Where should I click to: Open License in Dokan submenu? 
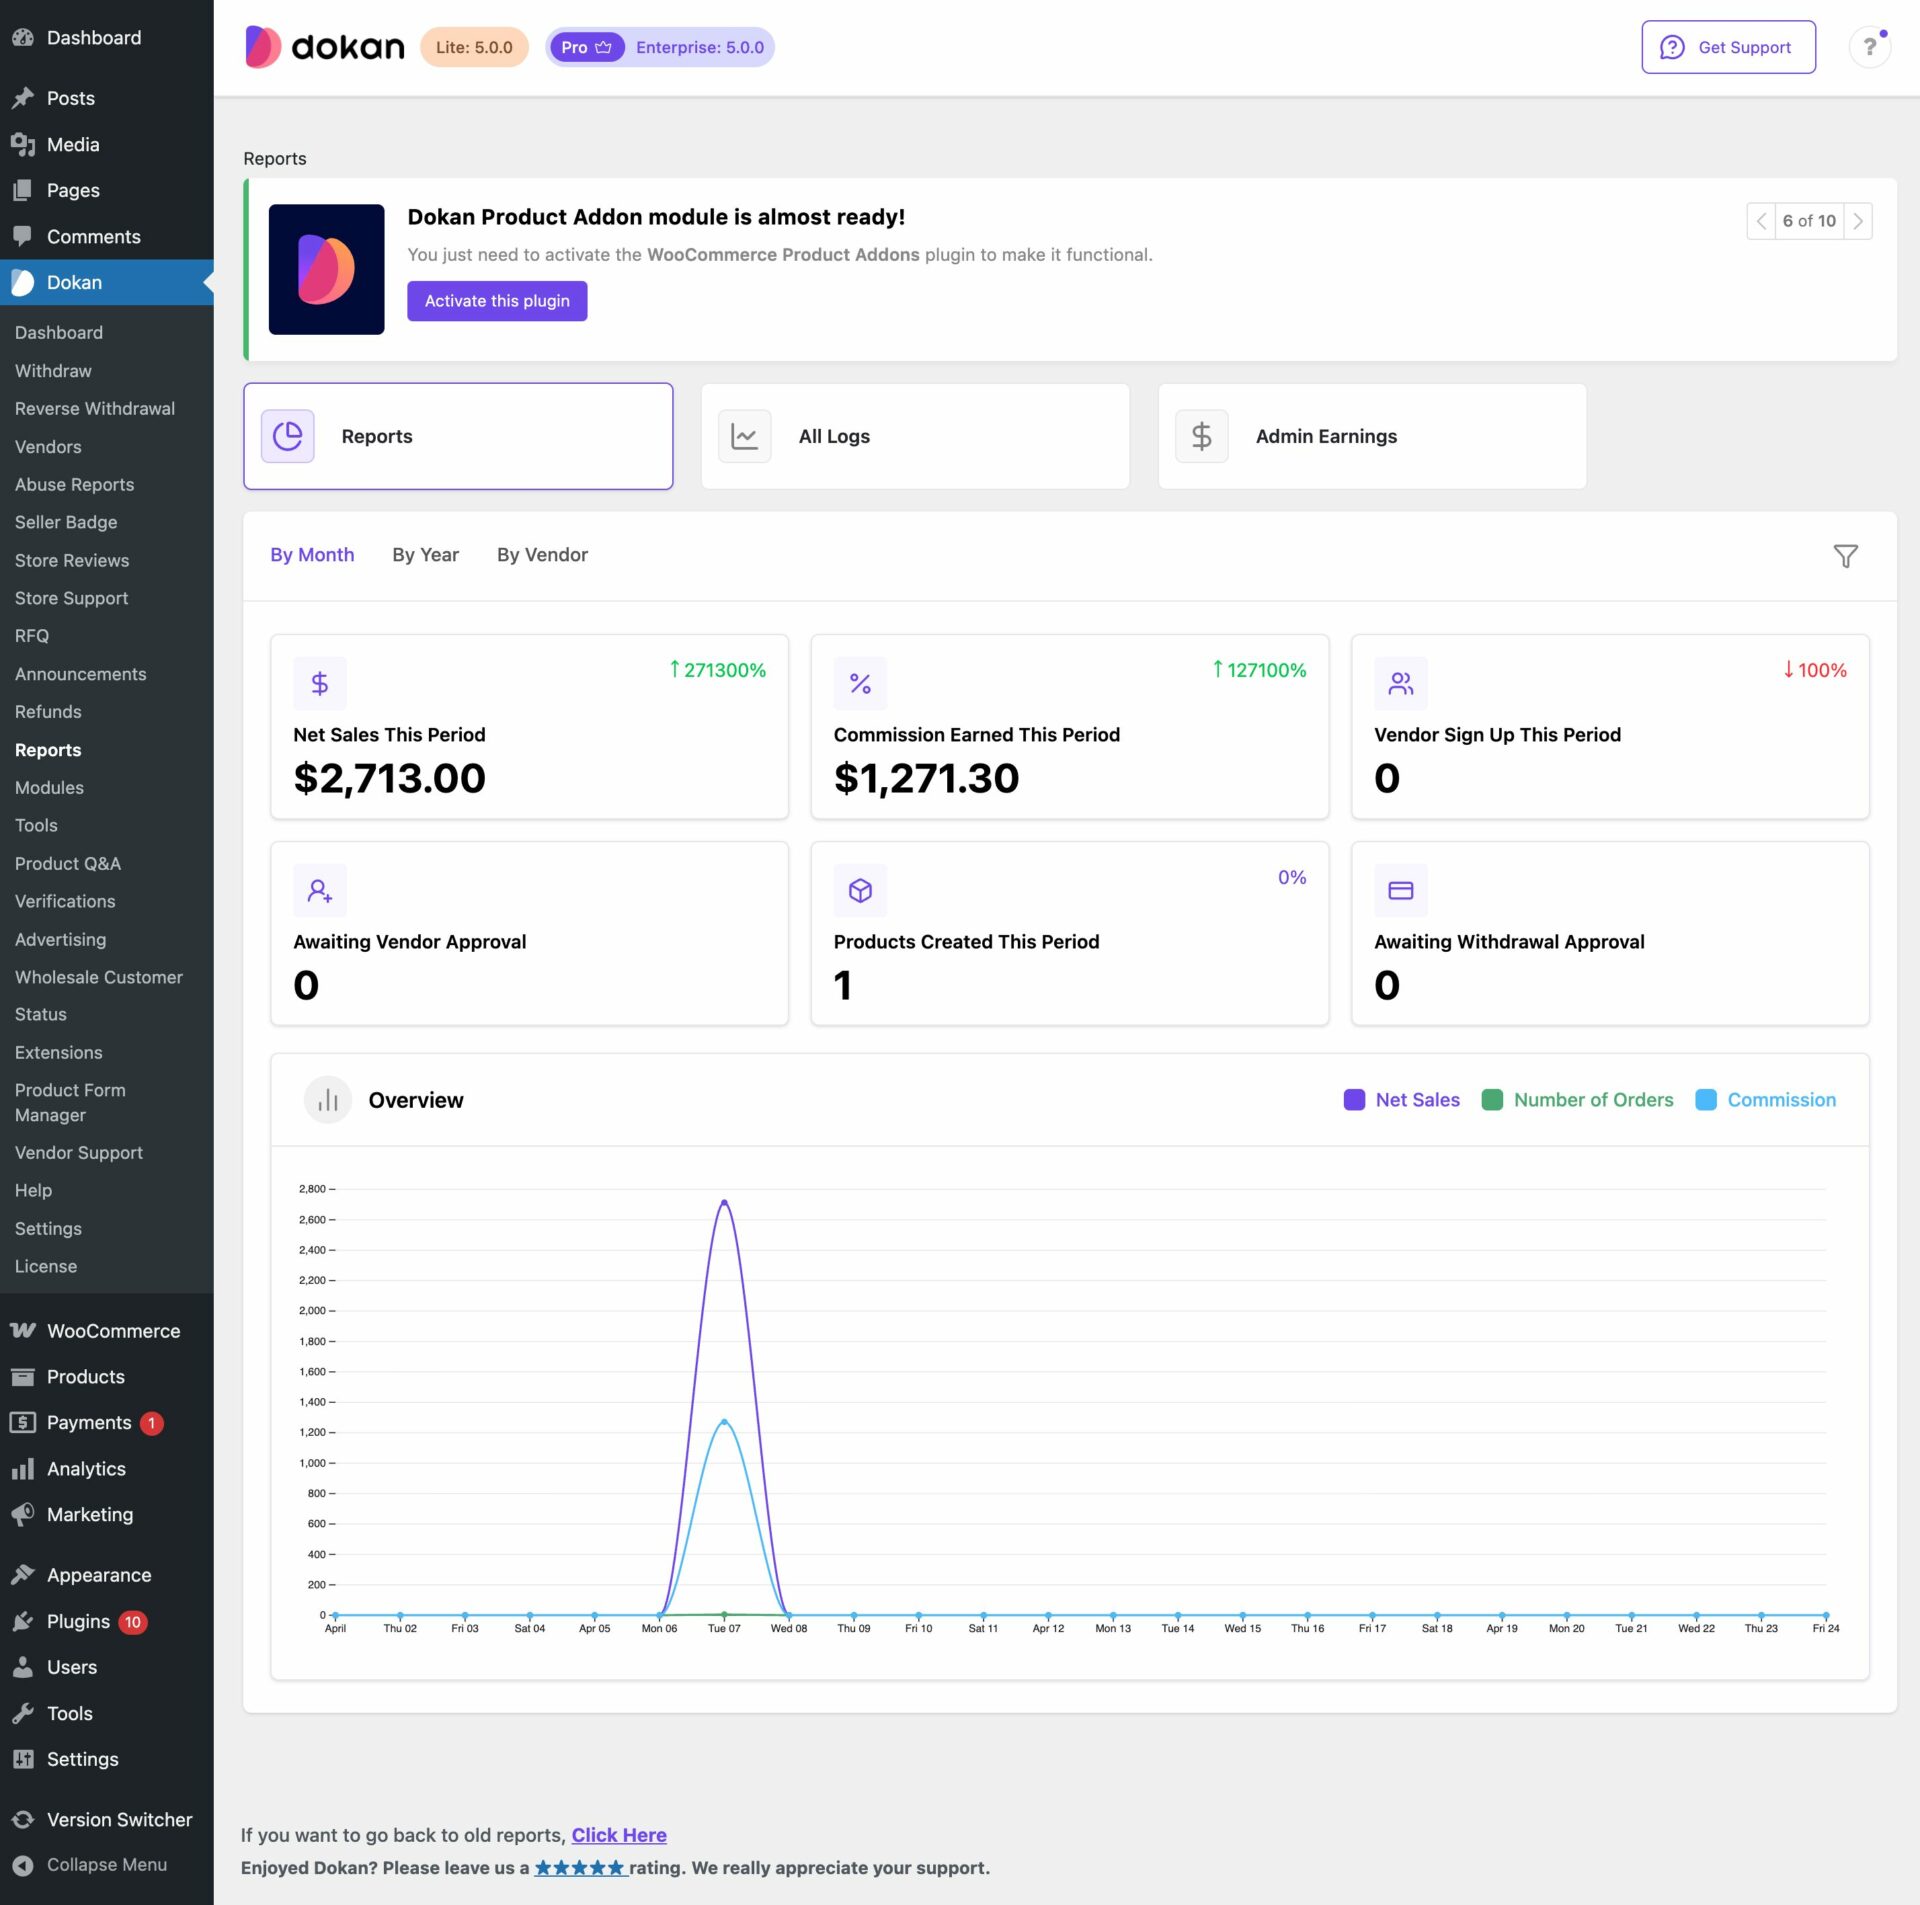(x=46, y=1267)
